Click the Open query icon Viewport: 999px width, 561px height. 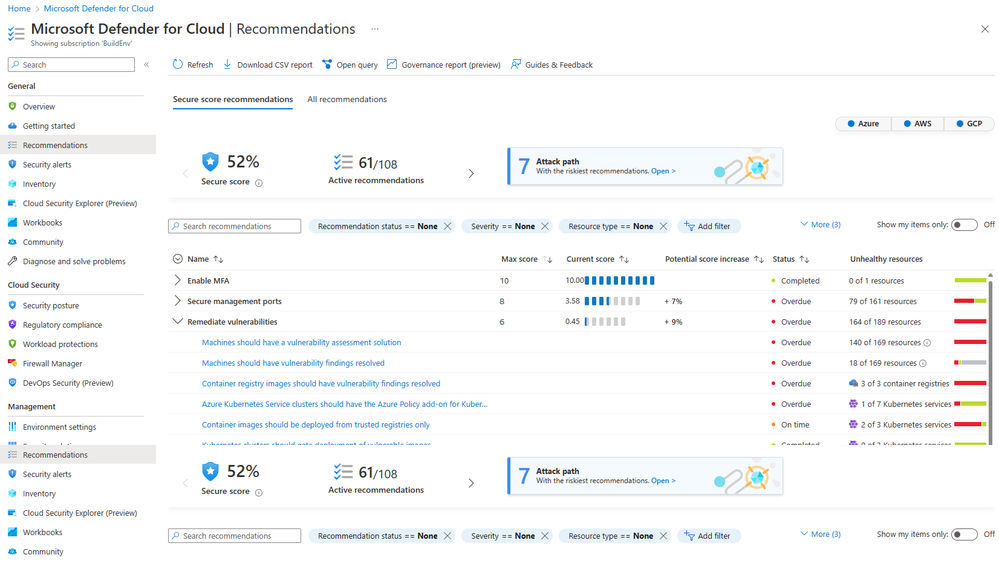coord(327,64)
